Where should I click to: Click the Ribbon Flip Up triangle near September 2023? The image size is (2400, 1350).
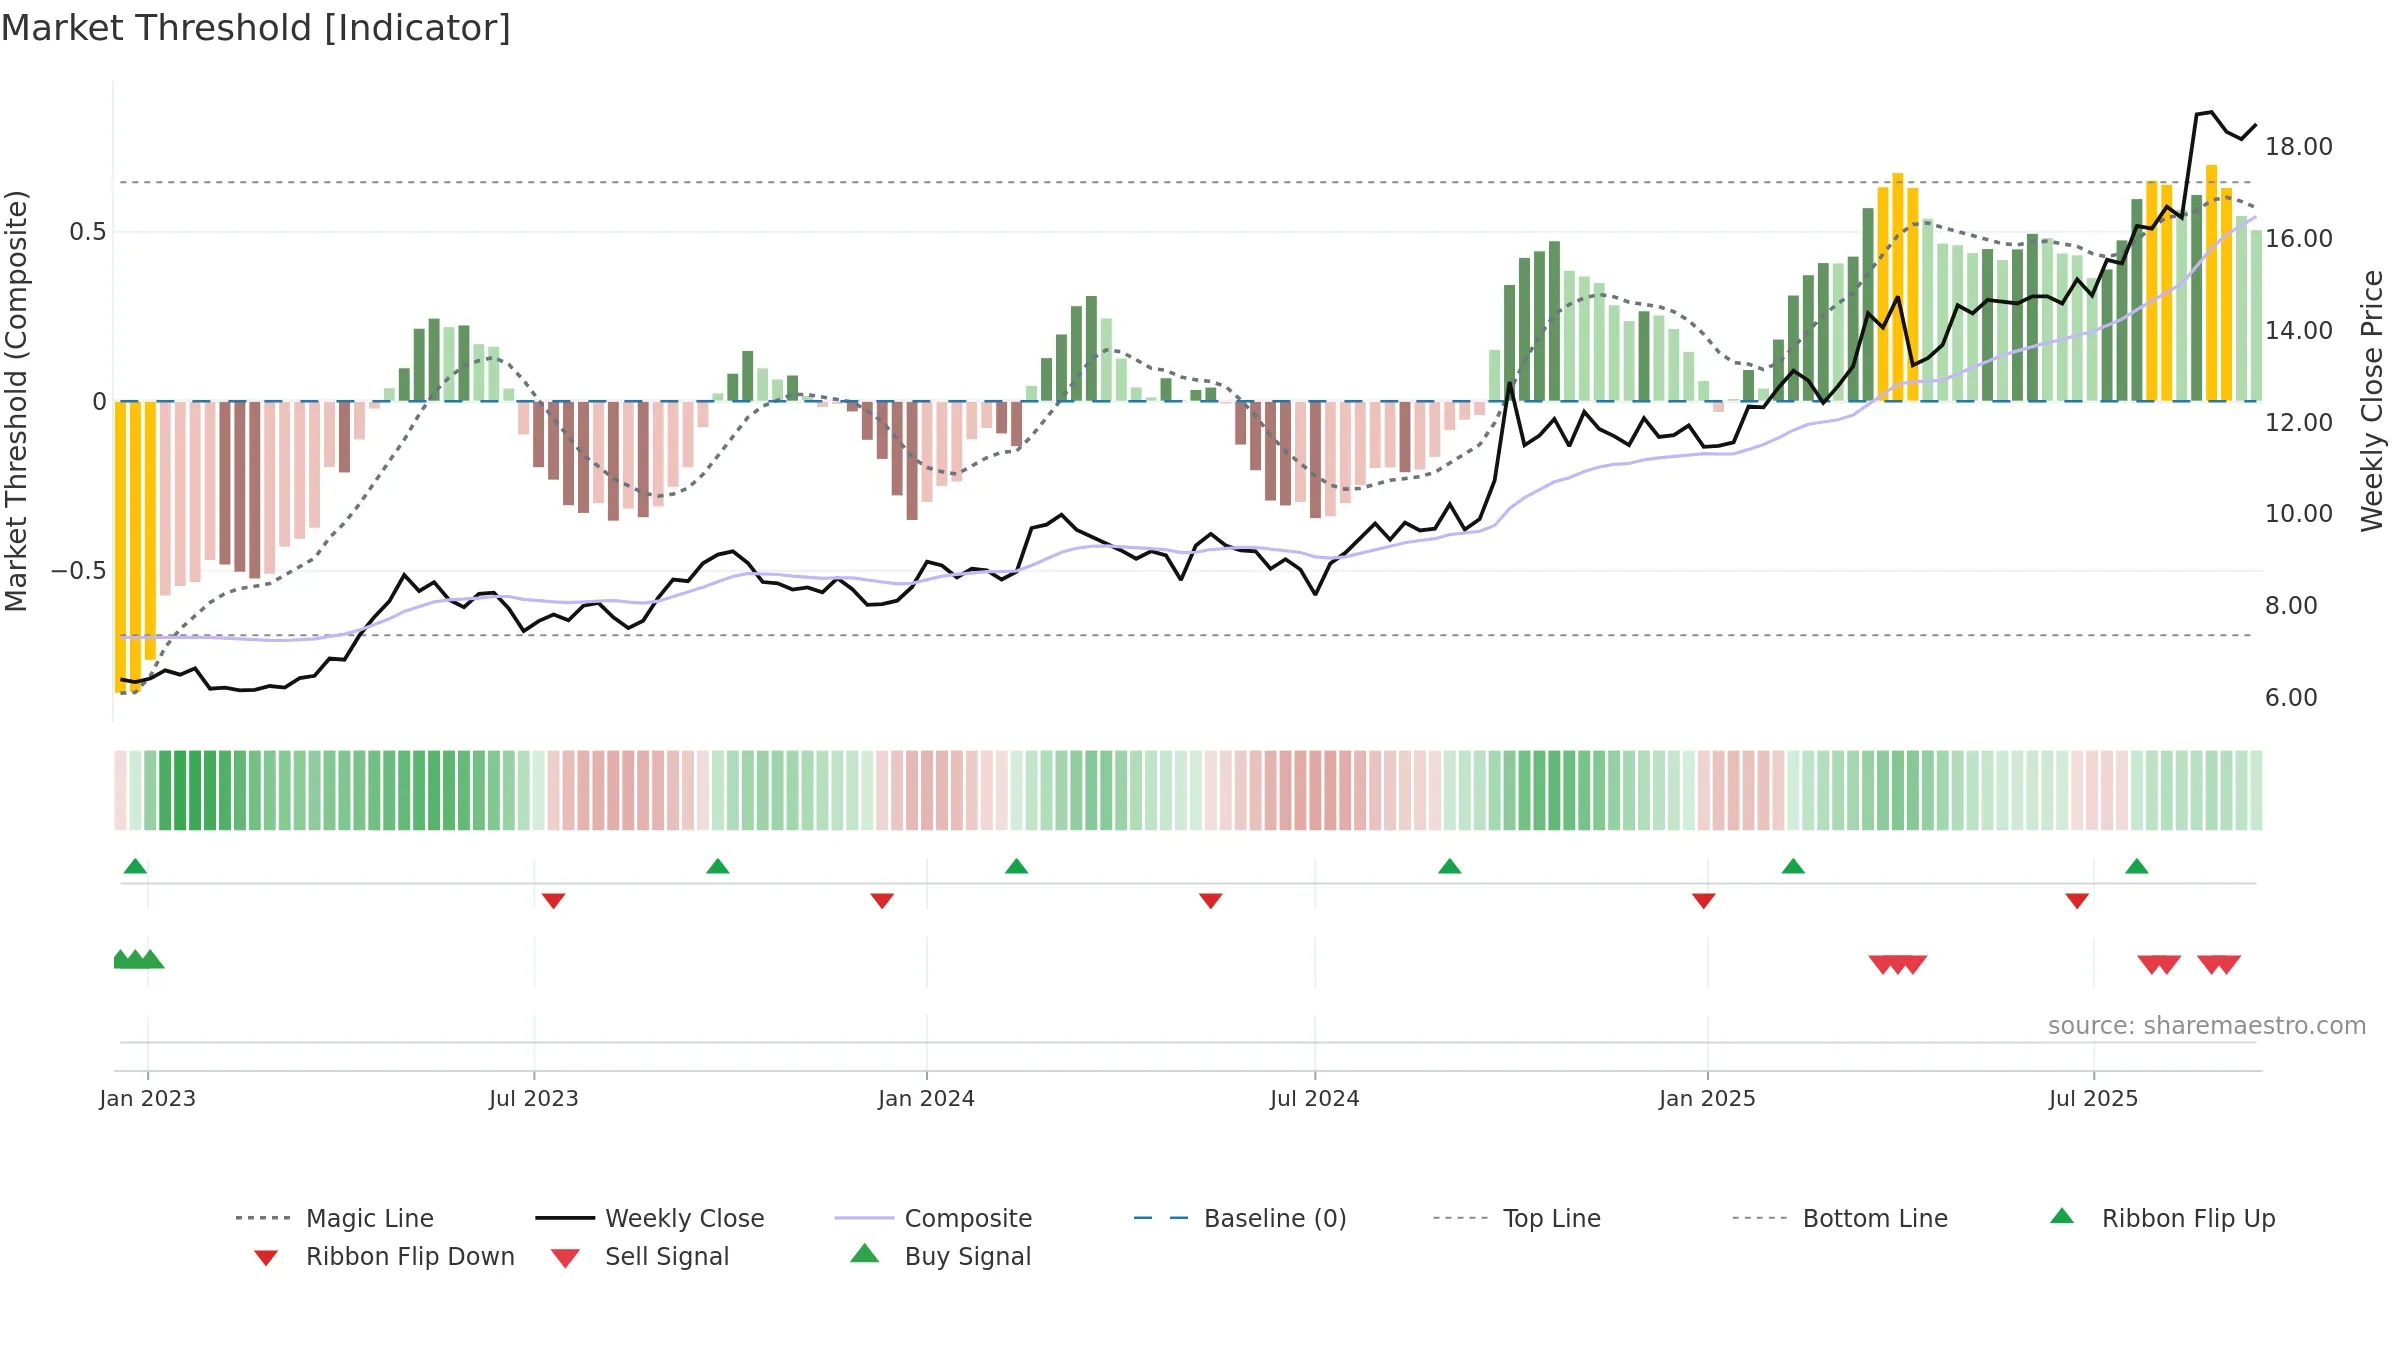tap(718, 866)
